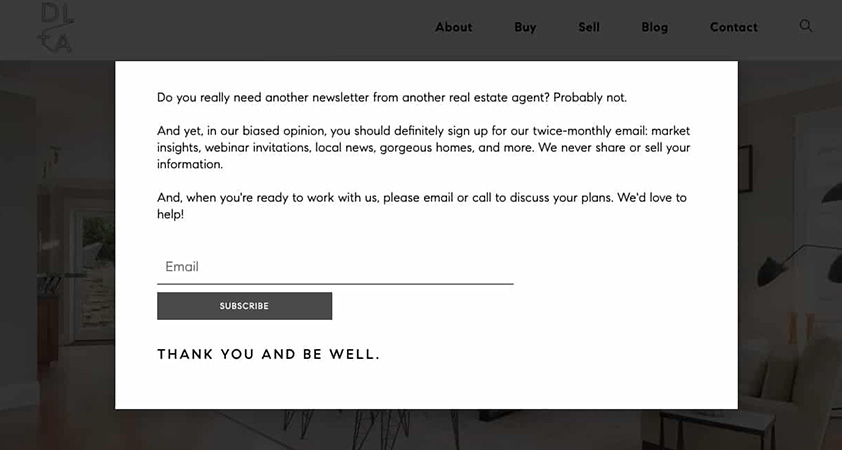
Task: Click the paragraph starting "And, when you're ready"
Action: click(422, 206)
